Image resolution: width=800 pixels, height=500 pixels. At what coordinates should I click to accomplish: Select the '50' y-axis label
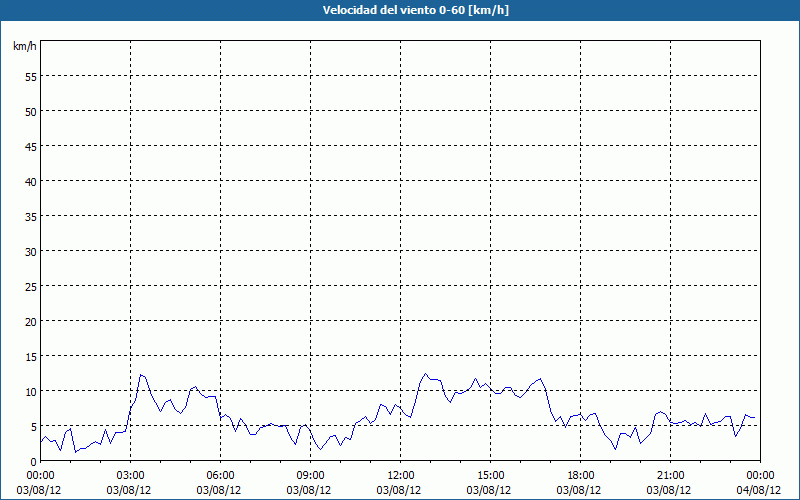31,111
